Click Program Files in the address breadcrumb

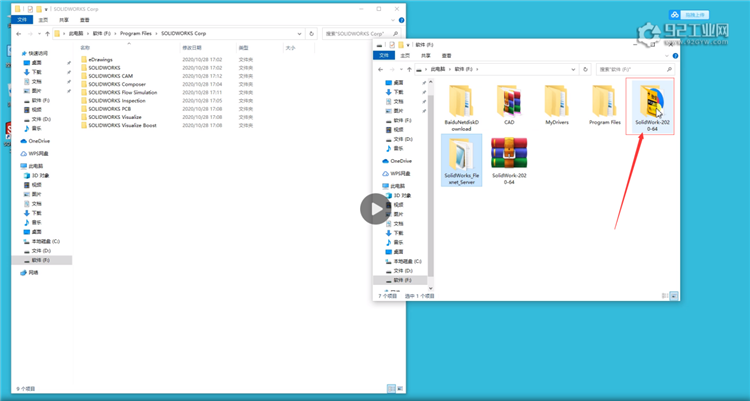135,33
